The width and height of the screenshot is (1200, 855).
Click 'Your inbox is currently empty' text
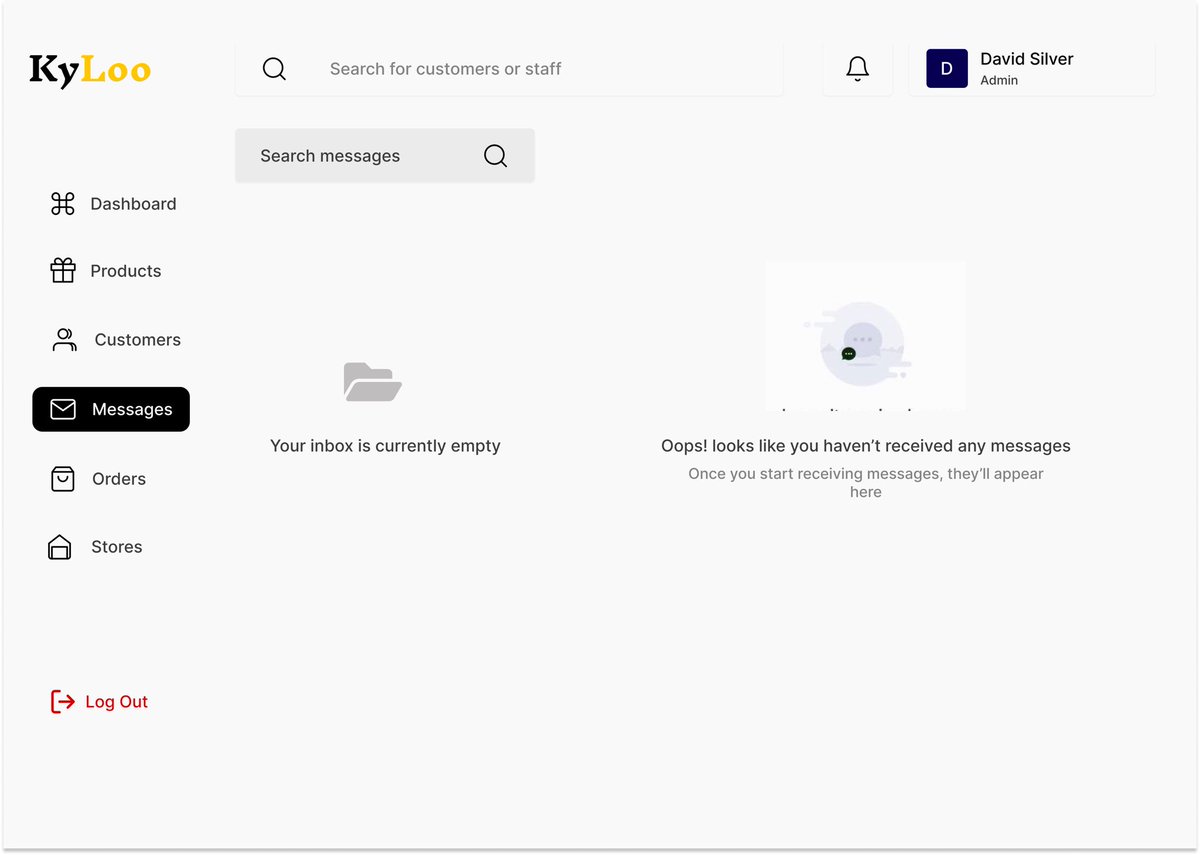pyautogui.click(x=385, y=446)
